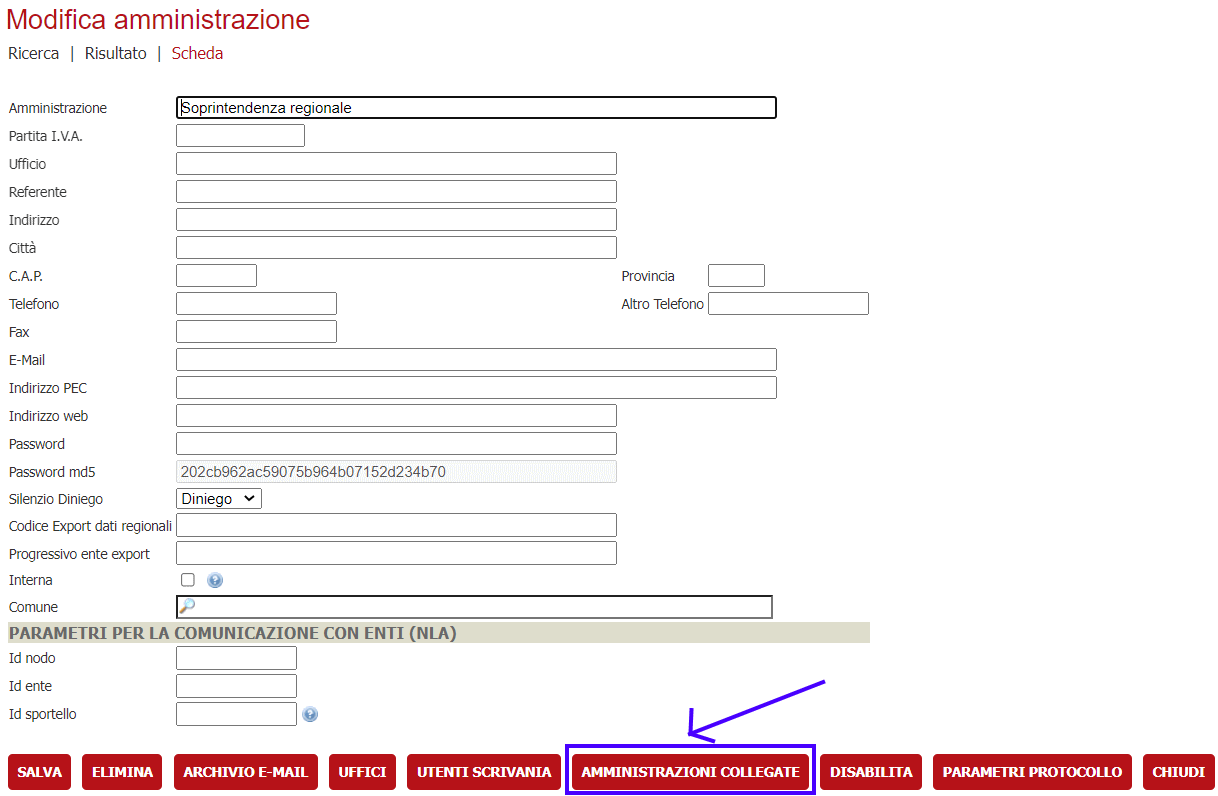Click the UFFICI button

362,771
